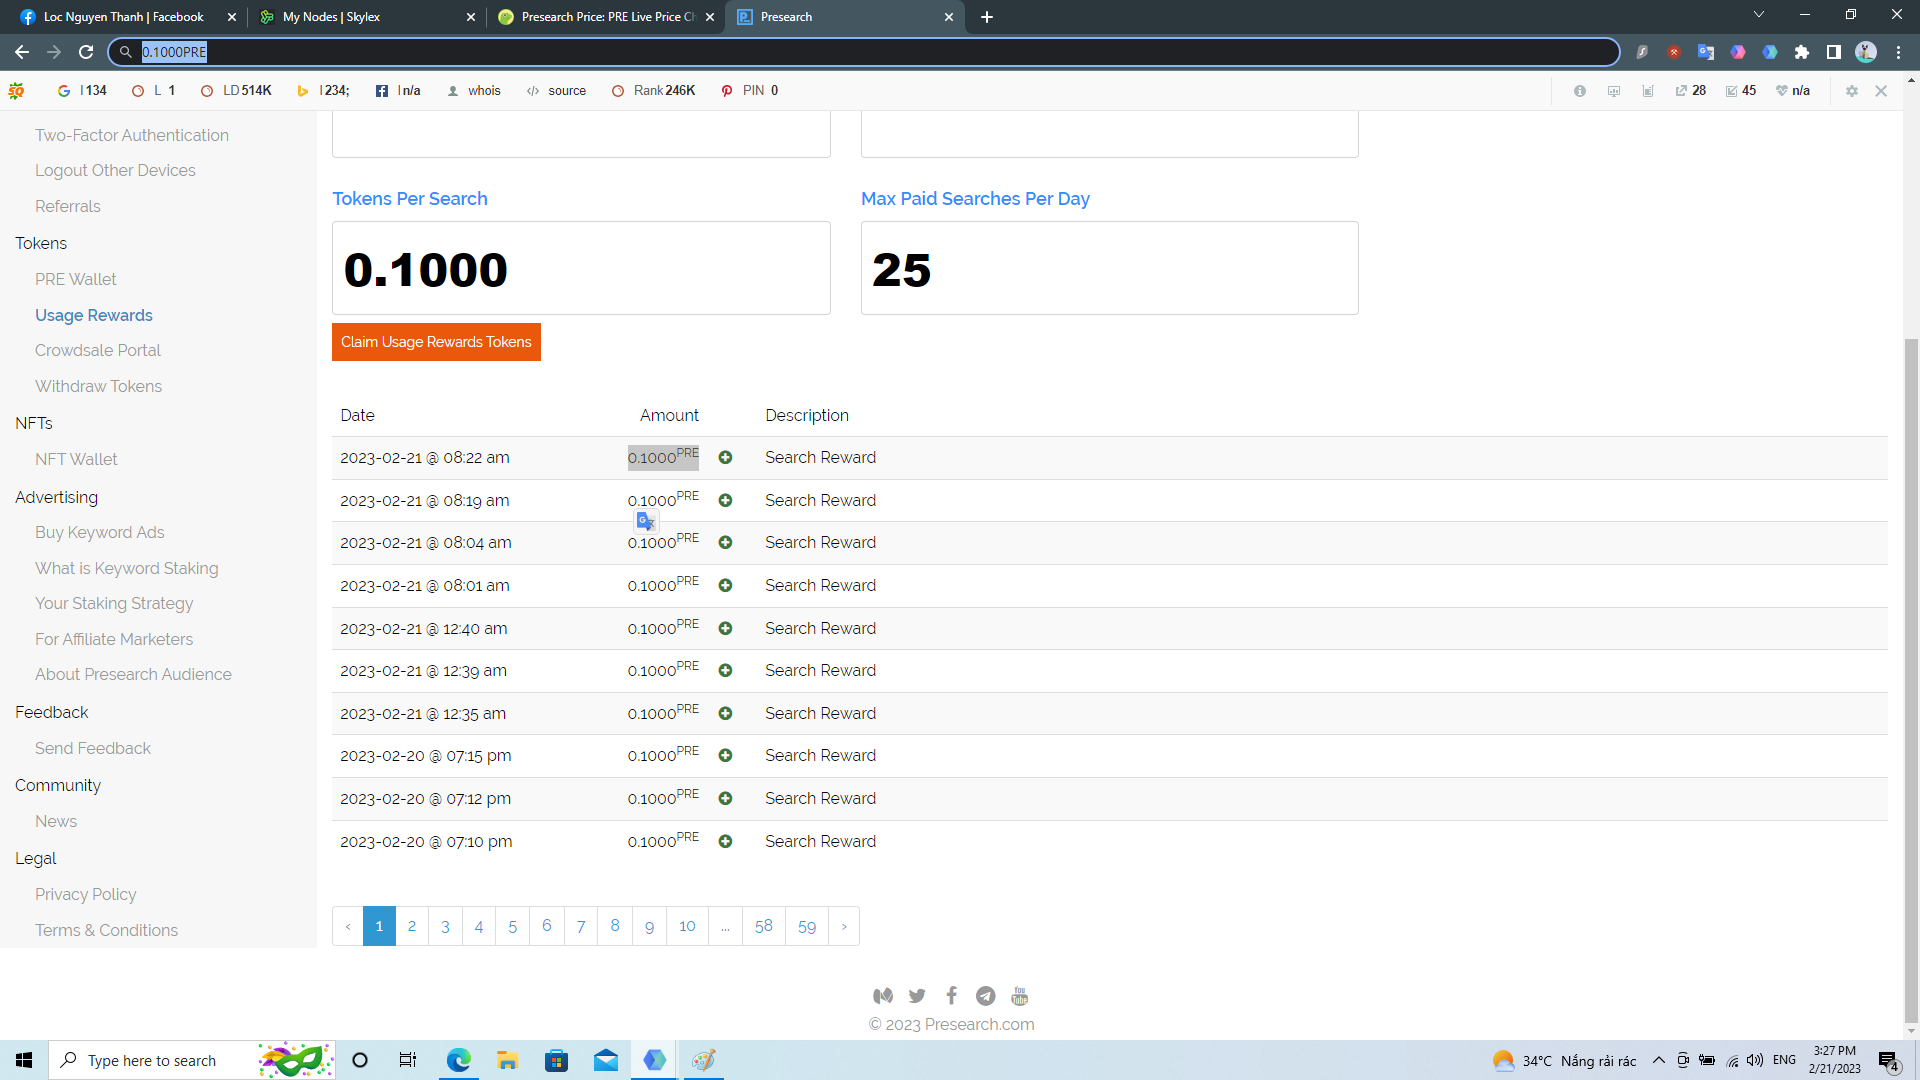Image resolution: width=1920 pixels, height=1080 pixels.
Task: Expand the green plus on 07:10 pm row
Action: [x=725, y=842]
